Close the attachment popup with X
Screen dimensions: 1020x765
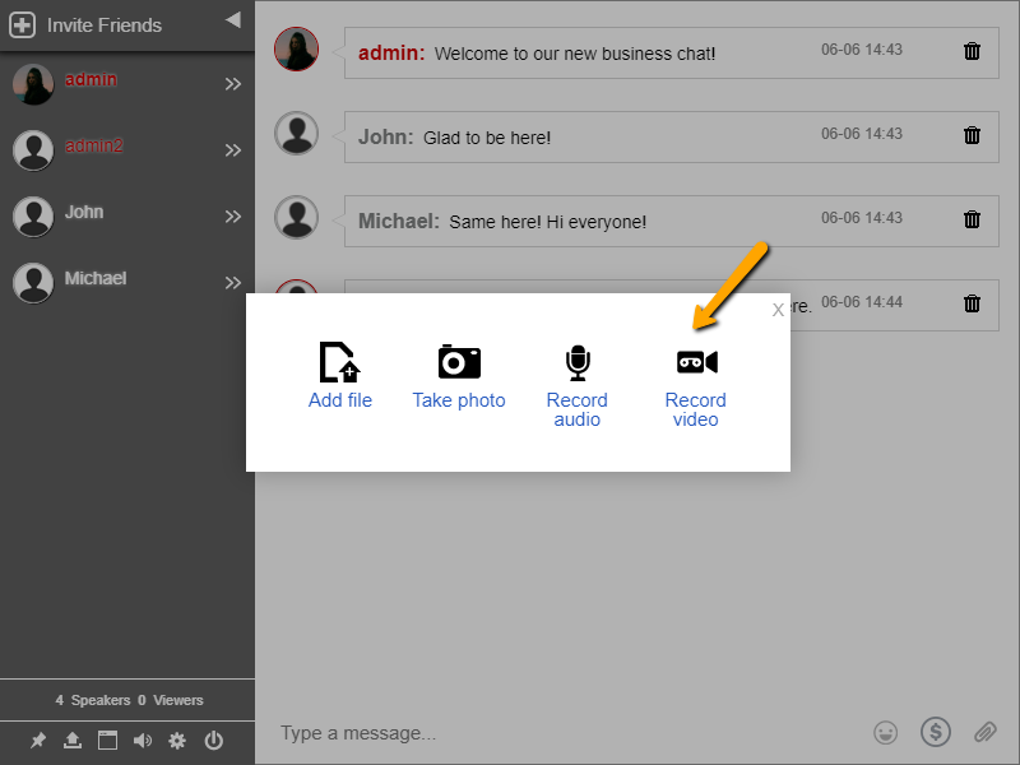coord(778,310)
